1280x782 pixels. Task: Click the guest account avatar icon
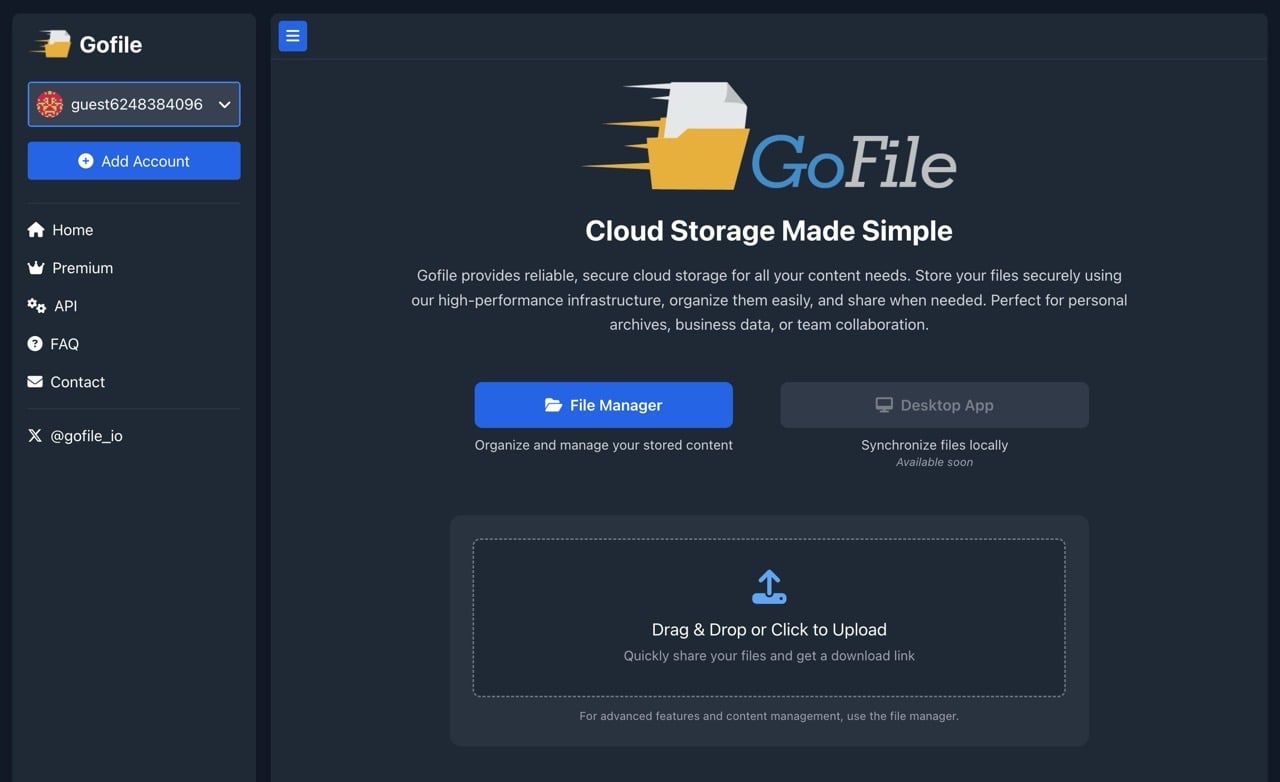pyautogui.click(x=48, y=104)
